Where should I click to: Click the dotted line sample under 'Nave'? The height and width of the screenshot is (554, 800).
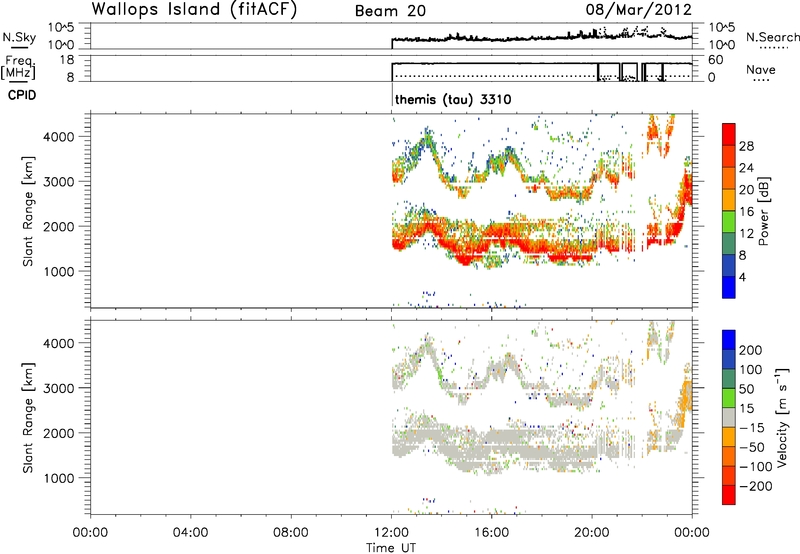point(761,80)
